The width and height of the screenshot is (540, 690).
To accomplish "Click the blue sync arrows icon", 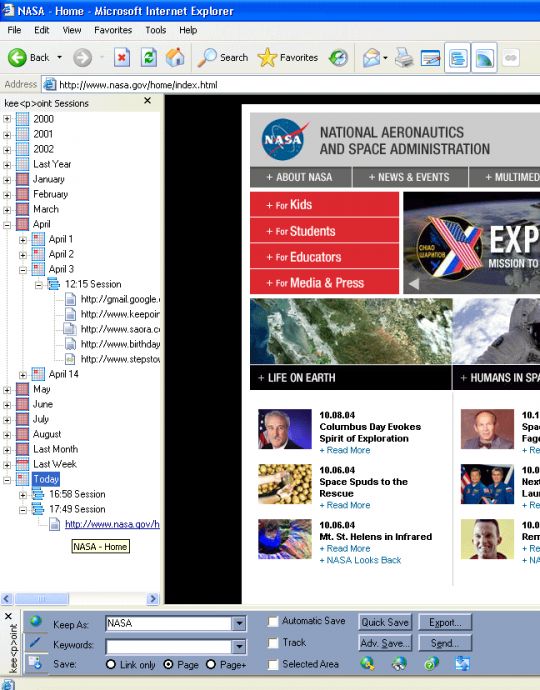I will click(463, 663).
